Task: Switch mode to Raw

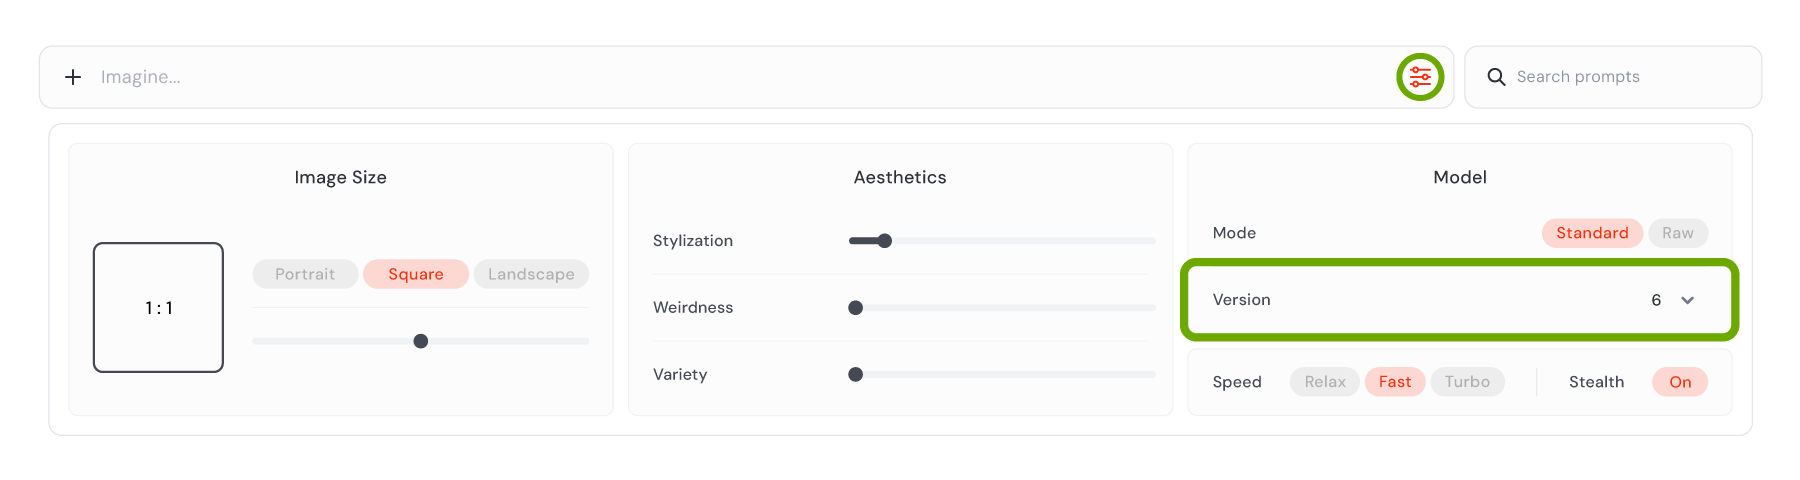Action: click(x=1678, y=233)
